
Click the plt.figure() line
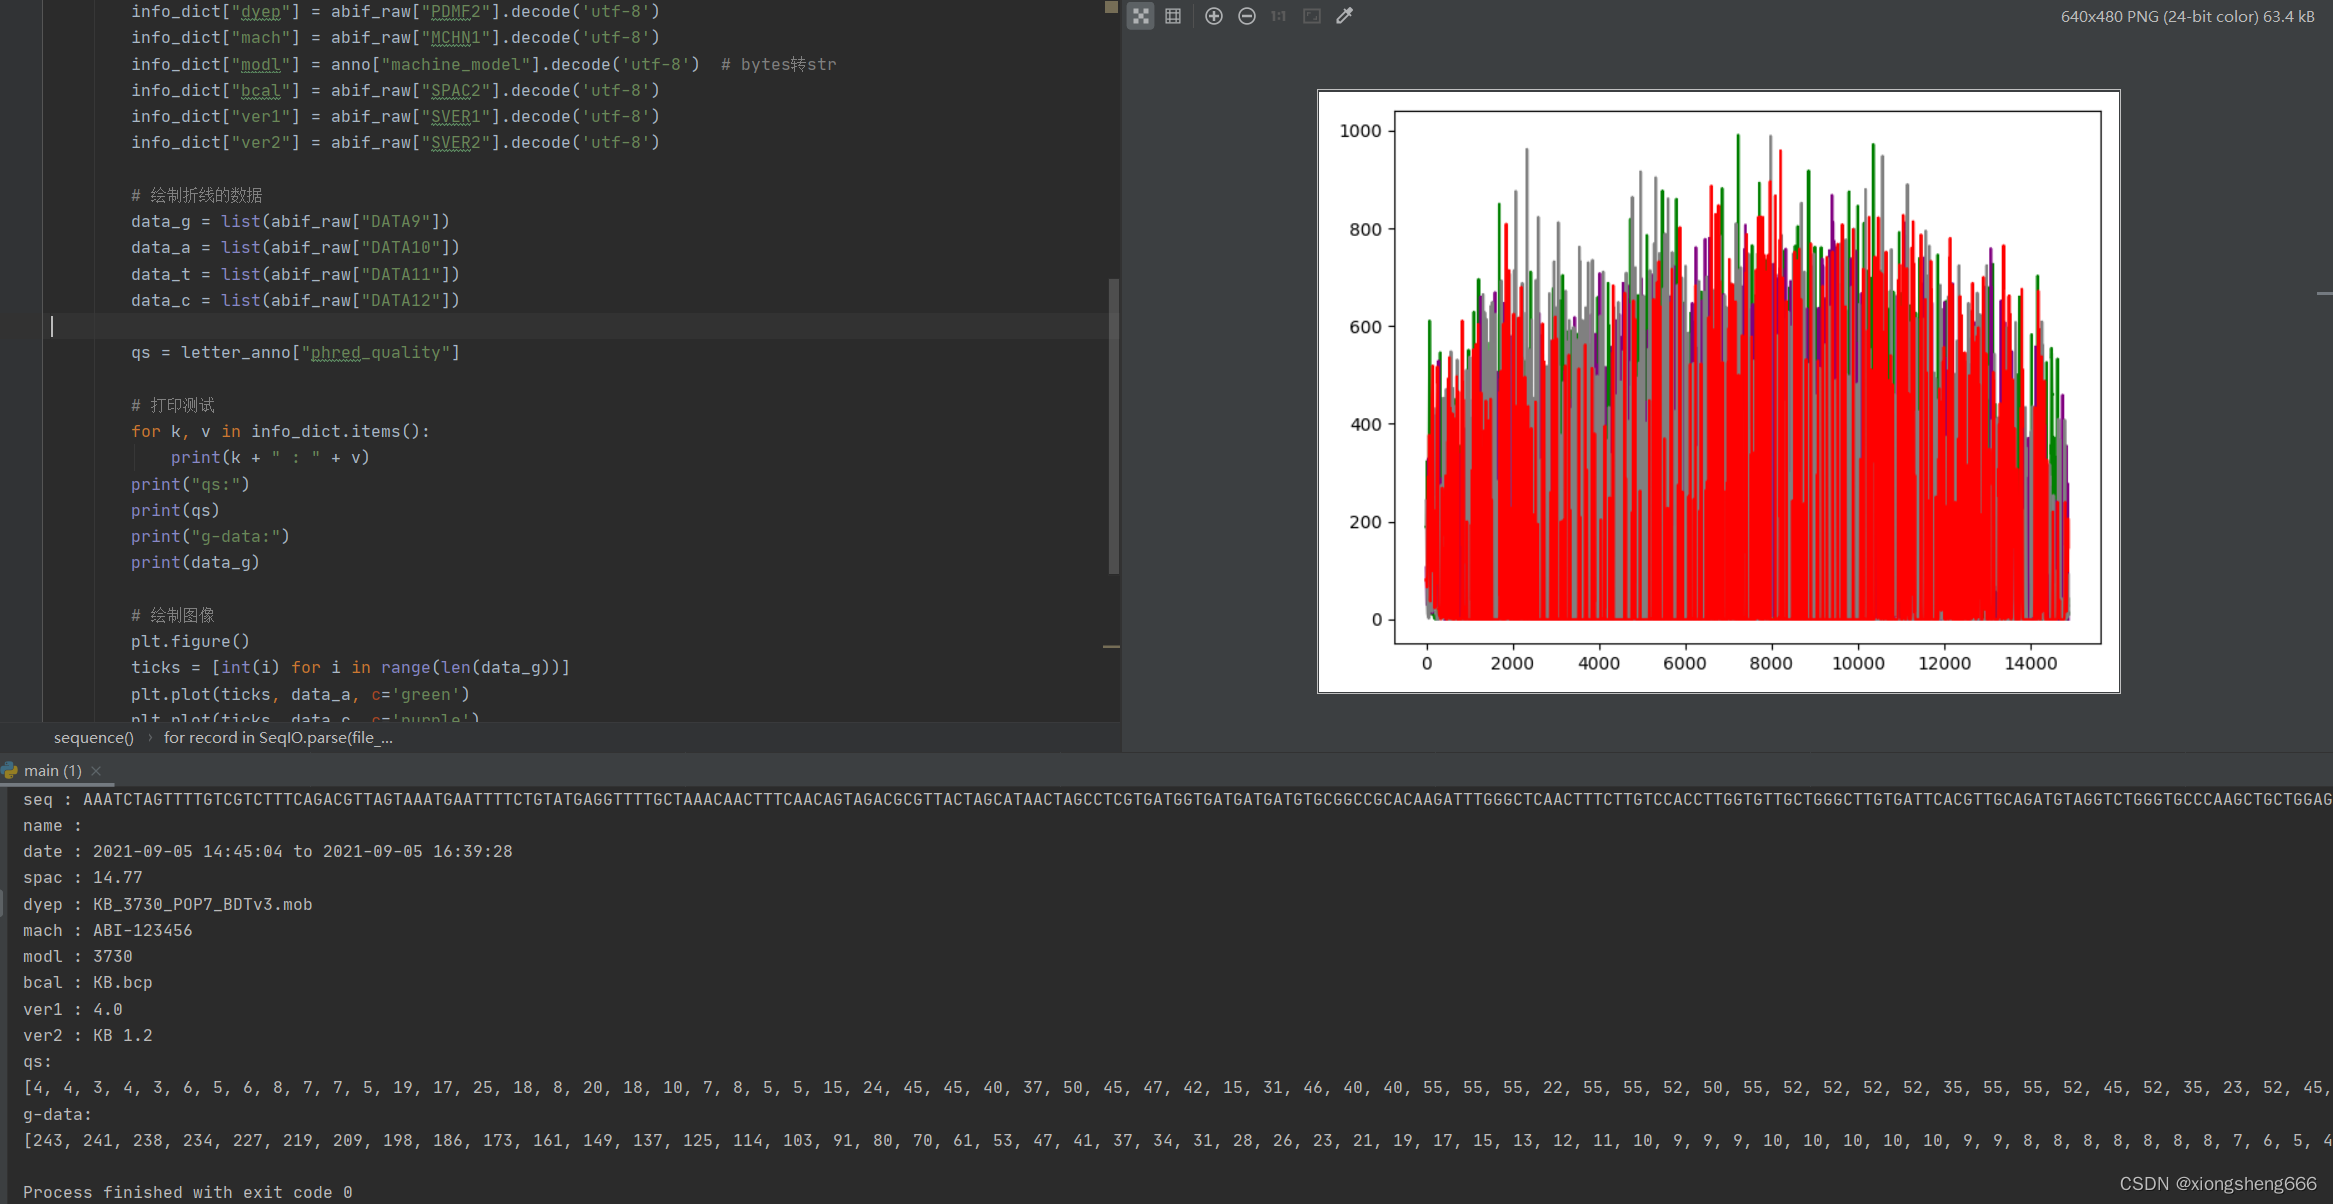click(x=190, y=641)
